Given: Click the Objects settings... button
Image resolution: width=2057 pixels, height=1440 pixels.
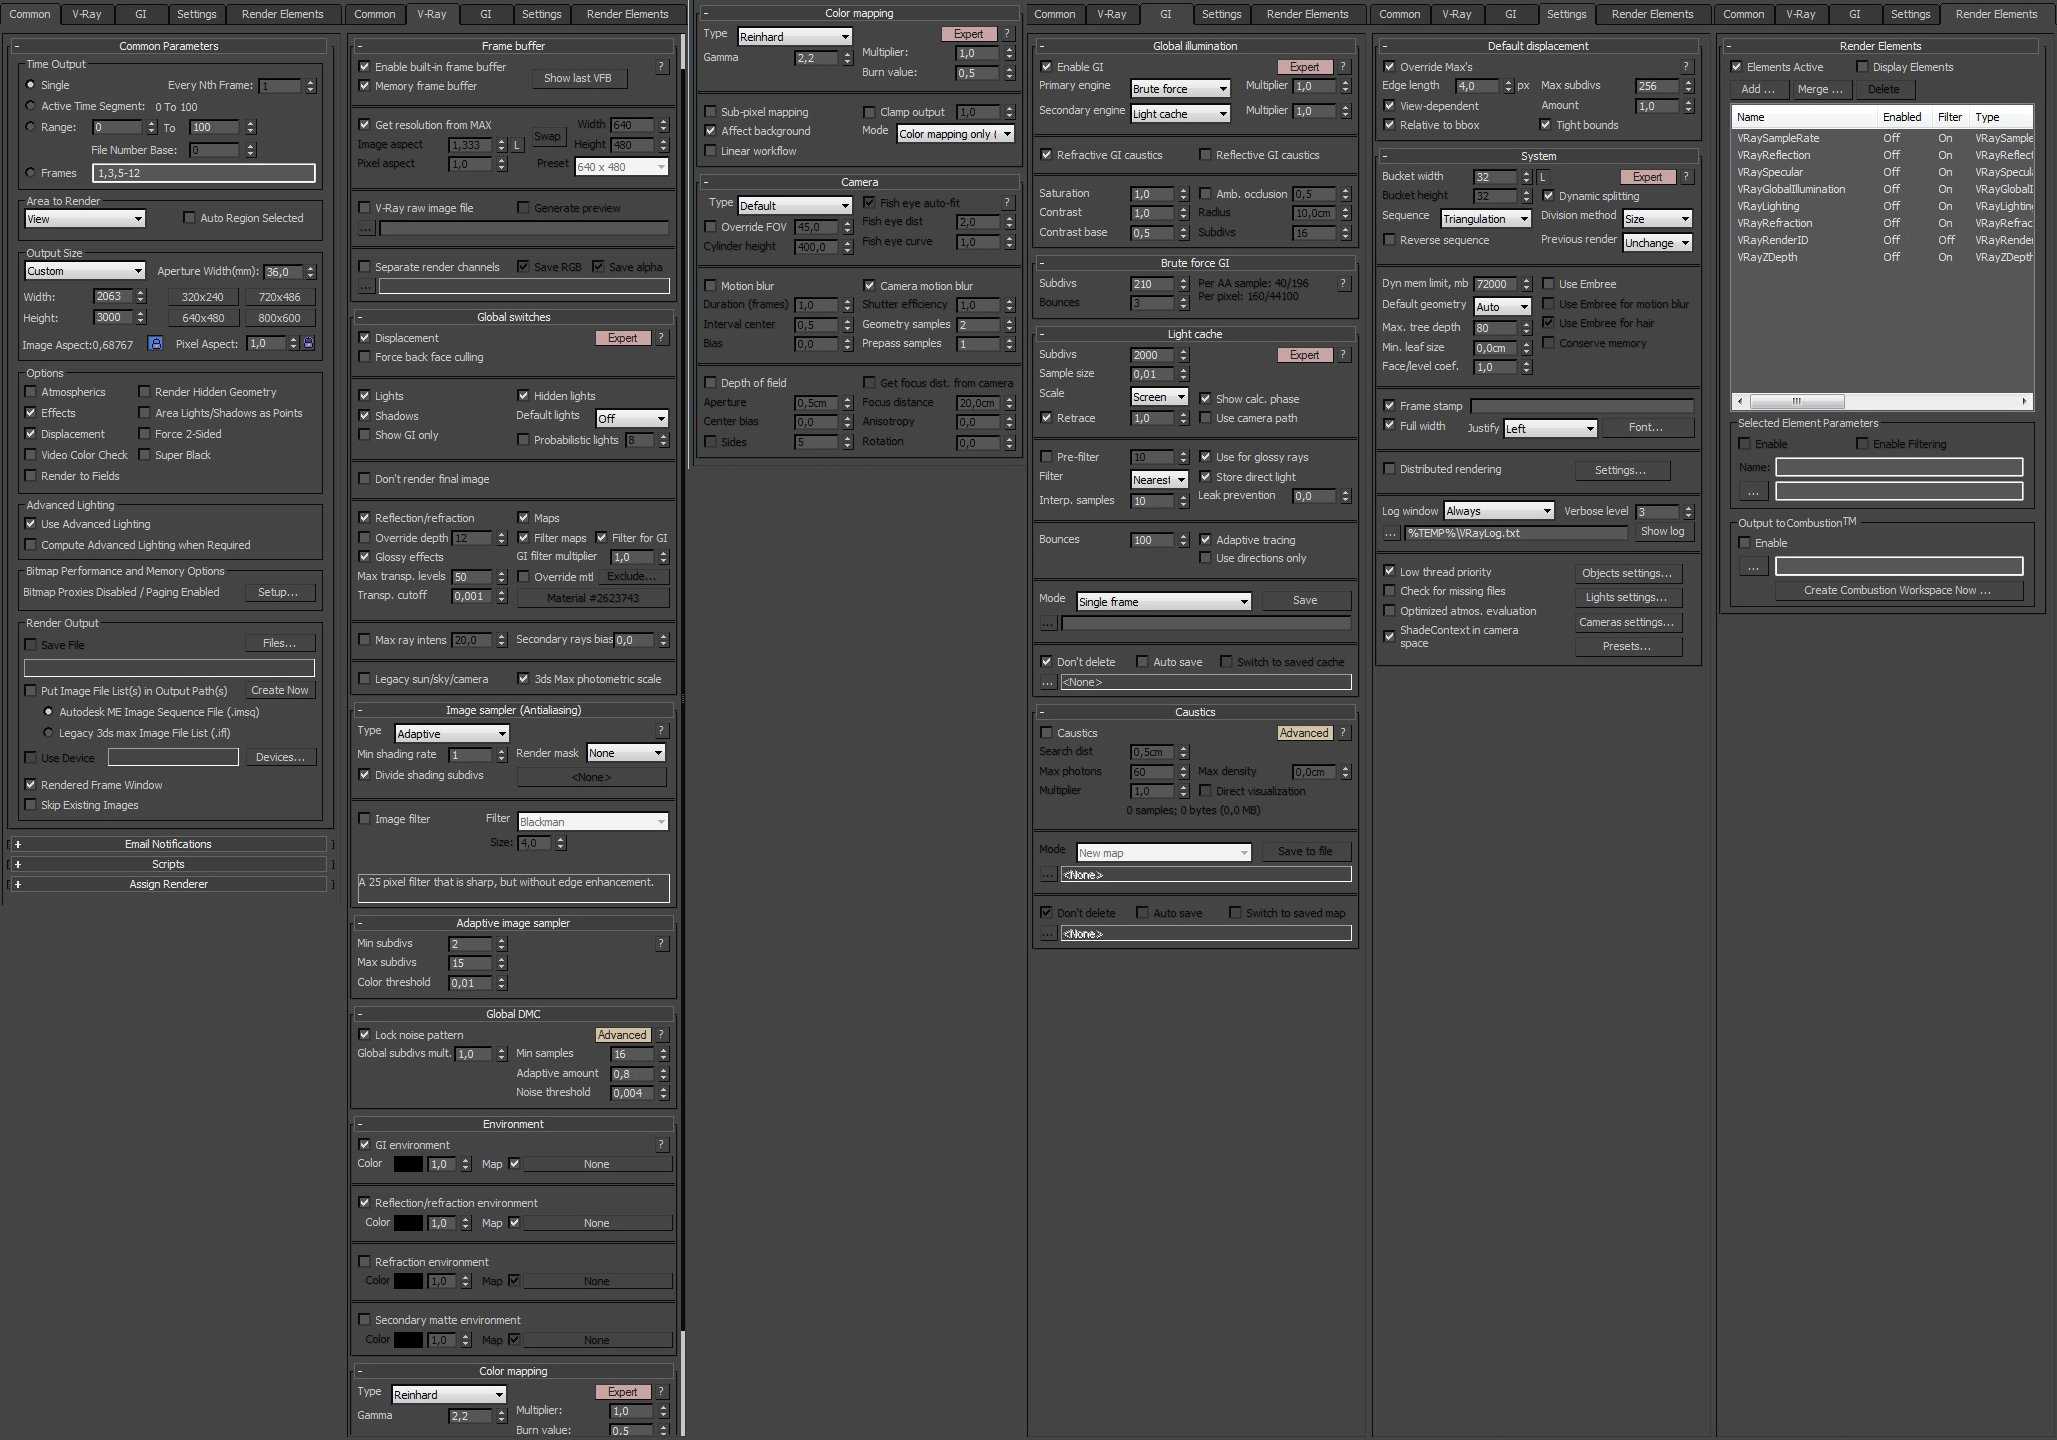Looking at the screenshot, I should click(1627, 573).
